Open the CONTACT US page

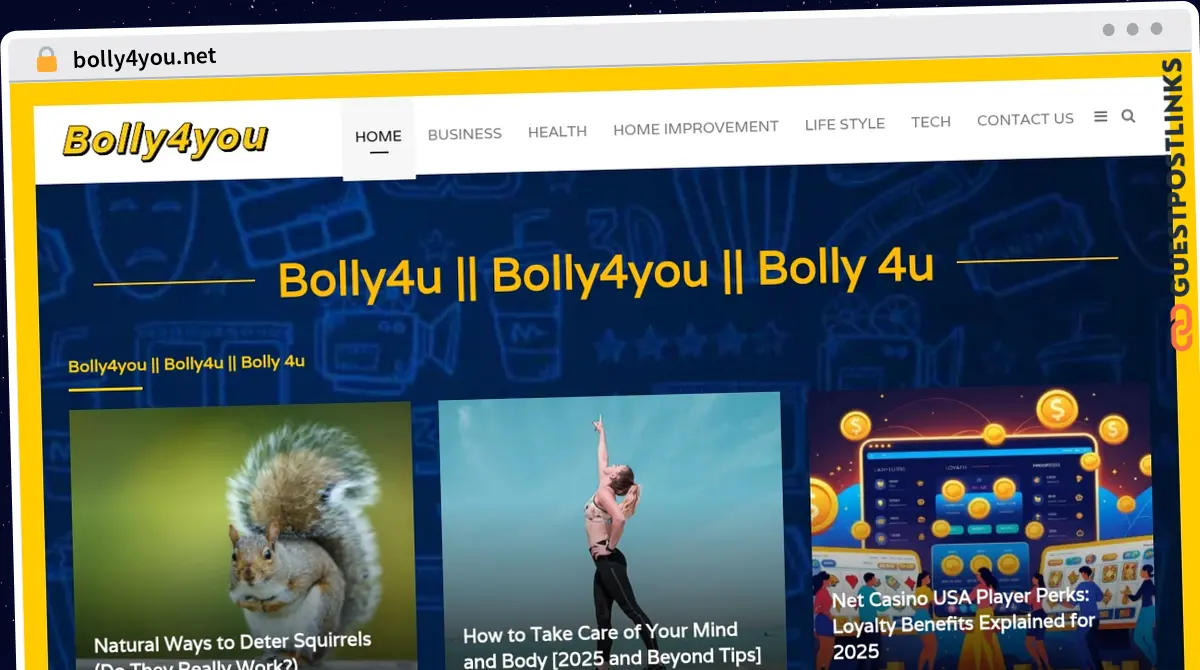(x=1025, y=119)
